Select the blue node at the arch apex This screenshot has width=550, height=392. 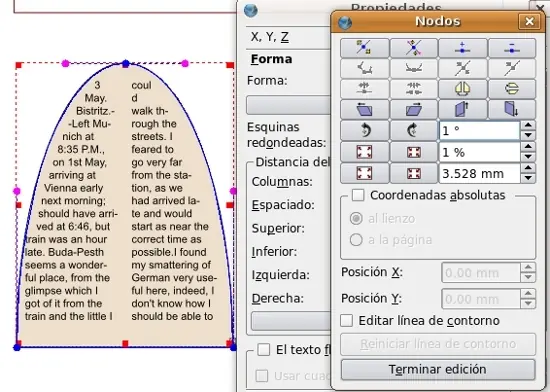tap(126, 63)
